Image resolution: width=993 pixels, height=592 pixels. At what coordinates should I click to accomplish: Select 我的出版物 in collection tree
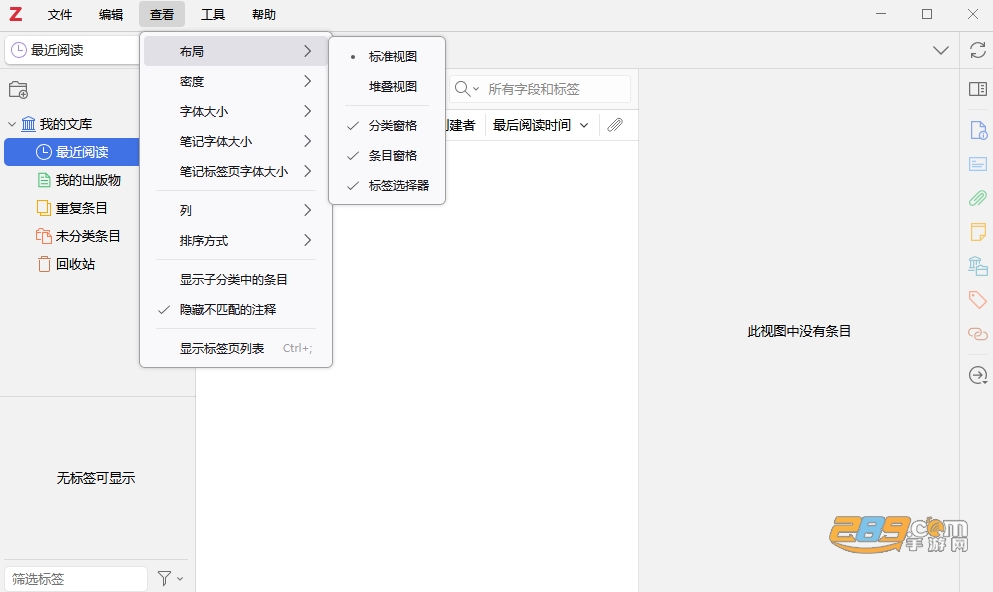88,180
